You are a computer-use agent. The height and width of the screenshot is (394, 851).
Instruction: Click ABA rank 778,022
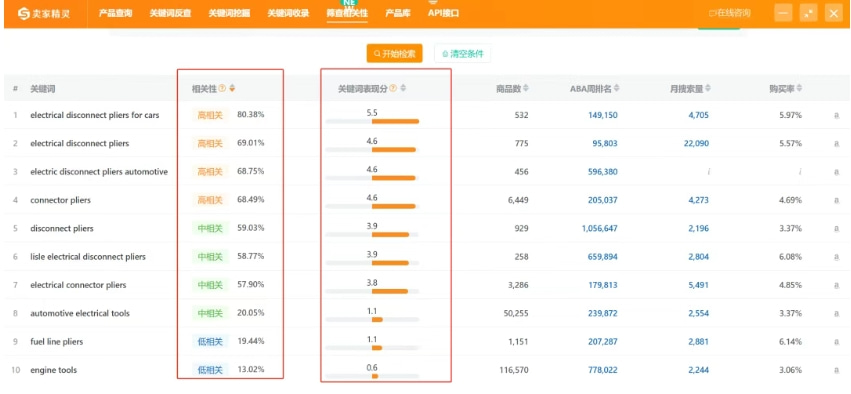point(602,370)
